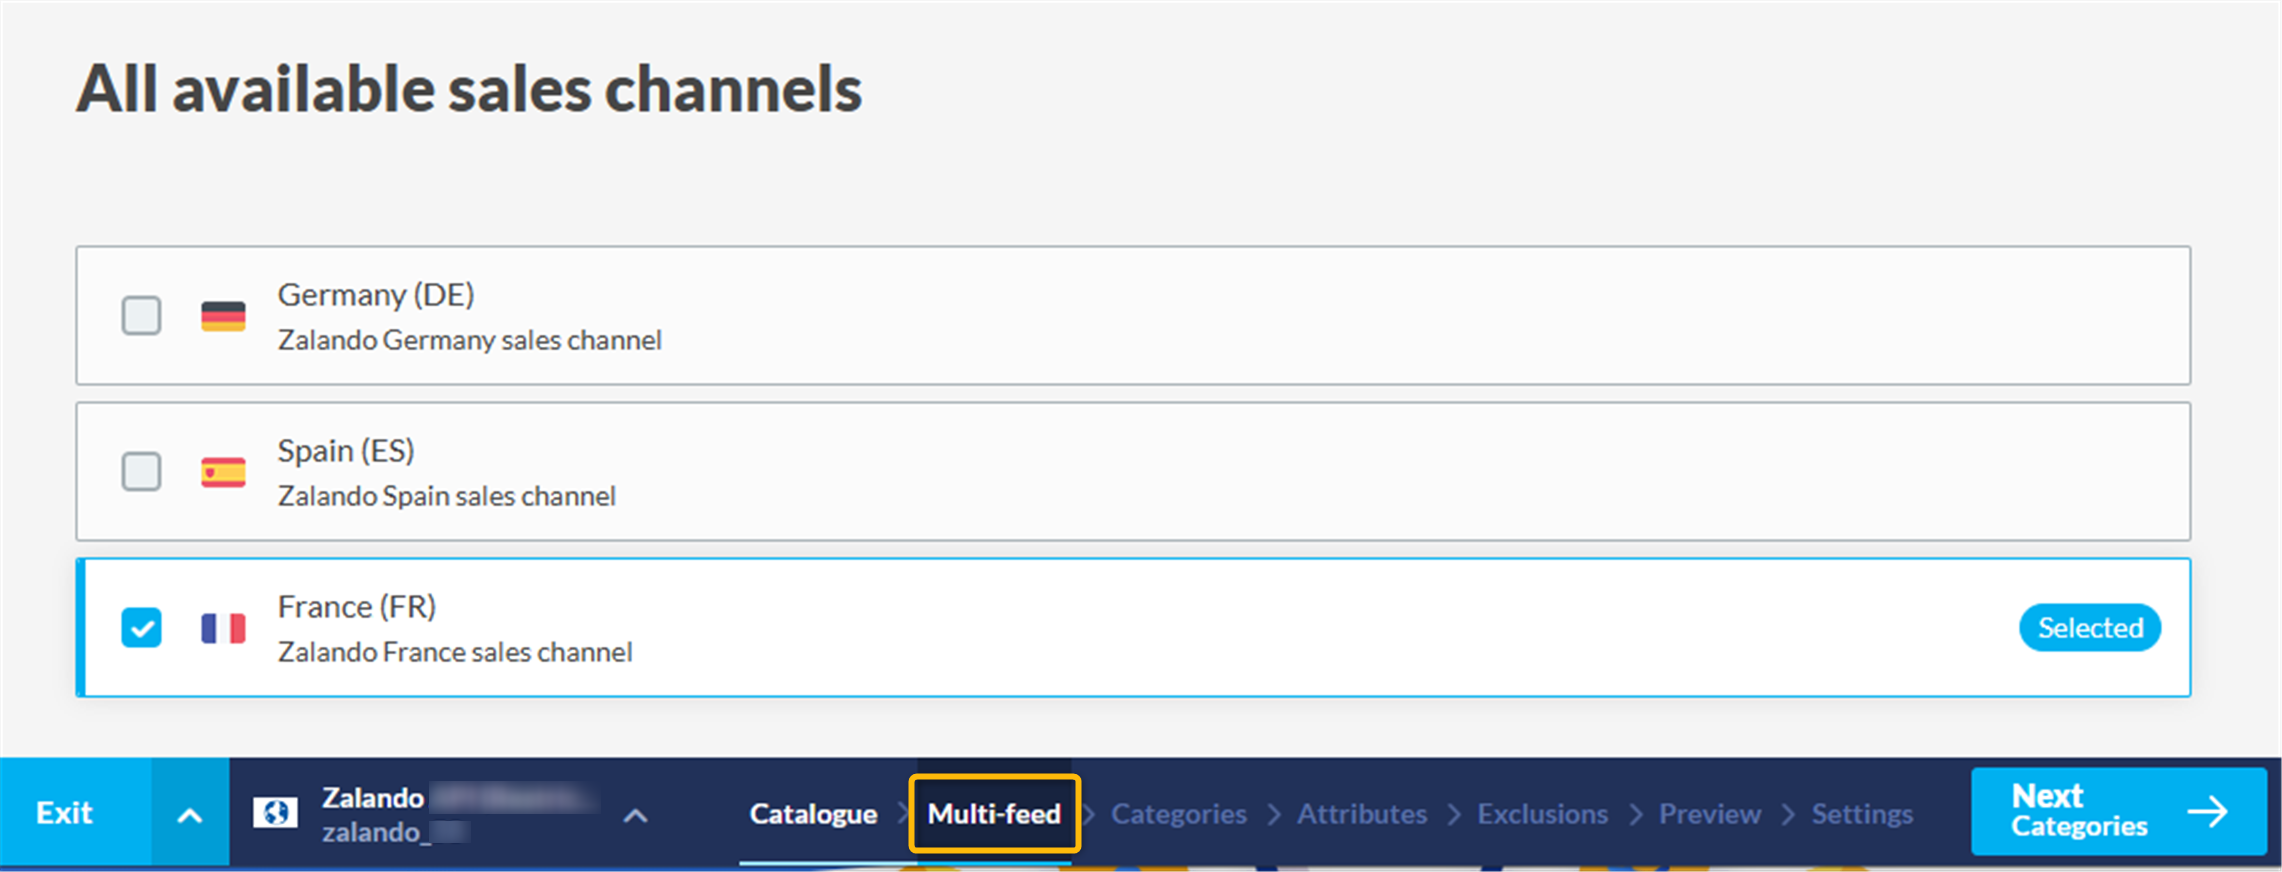The height and width of the screenshot is (872, 2282).
Task: Enable the Germany (DE) sales channel checkbox
Action: pos(141,315)
